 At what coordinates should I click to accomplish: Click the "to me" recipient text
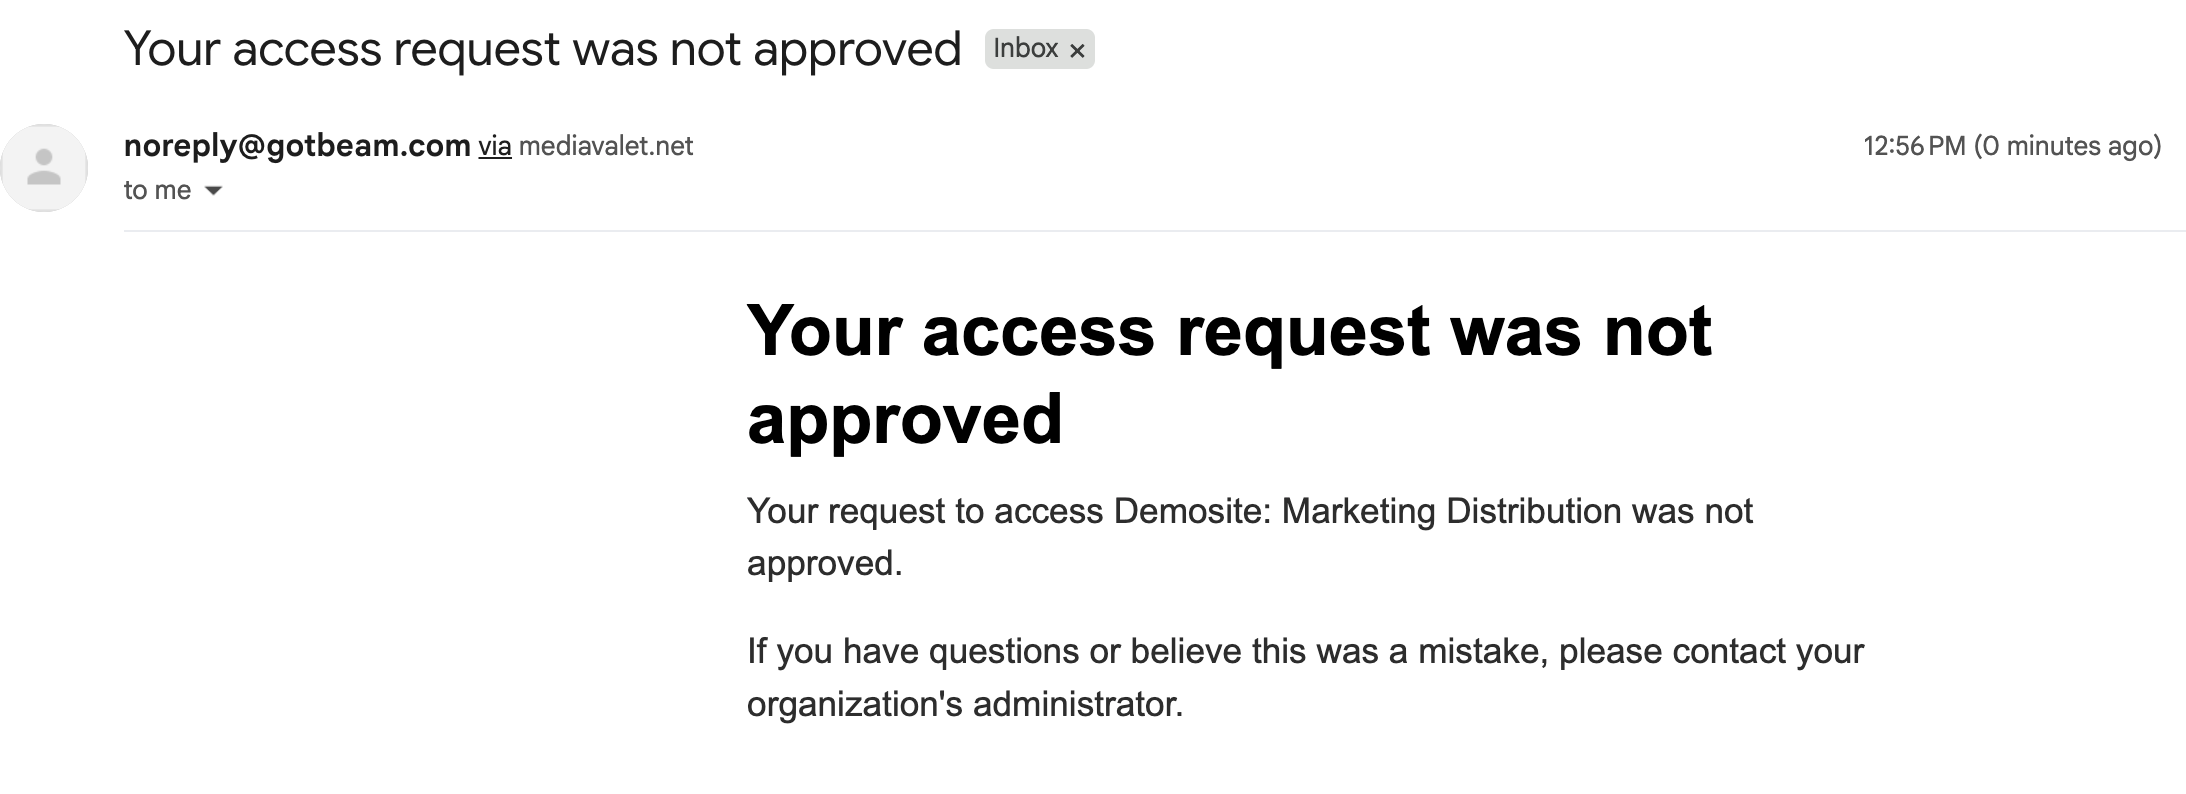[x=157, y=190]
